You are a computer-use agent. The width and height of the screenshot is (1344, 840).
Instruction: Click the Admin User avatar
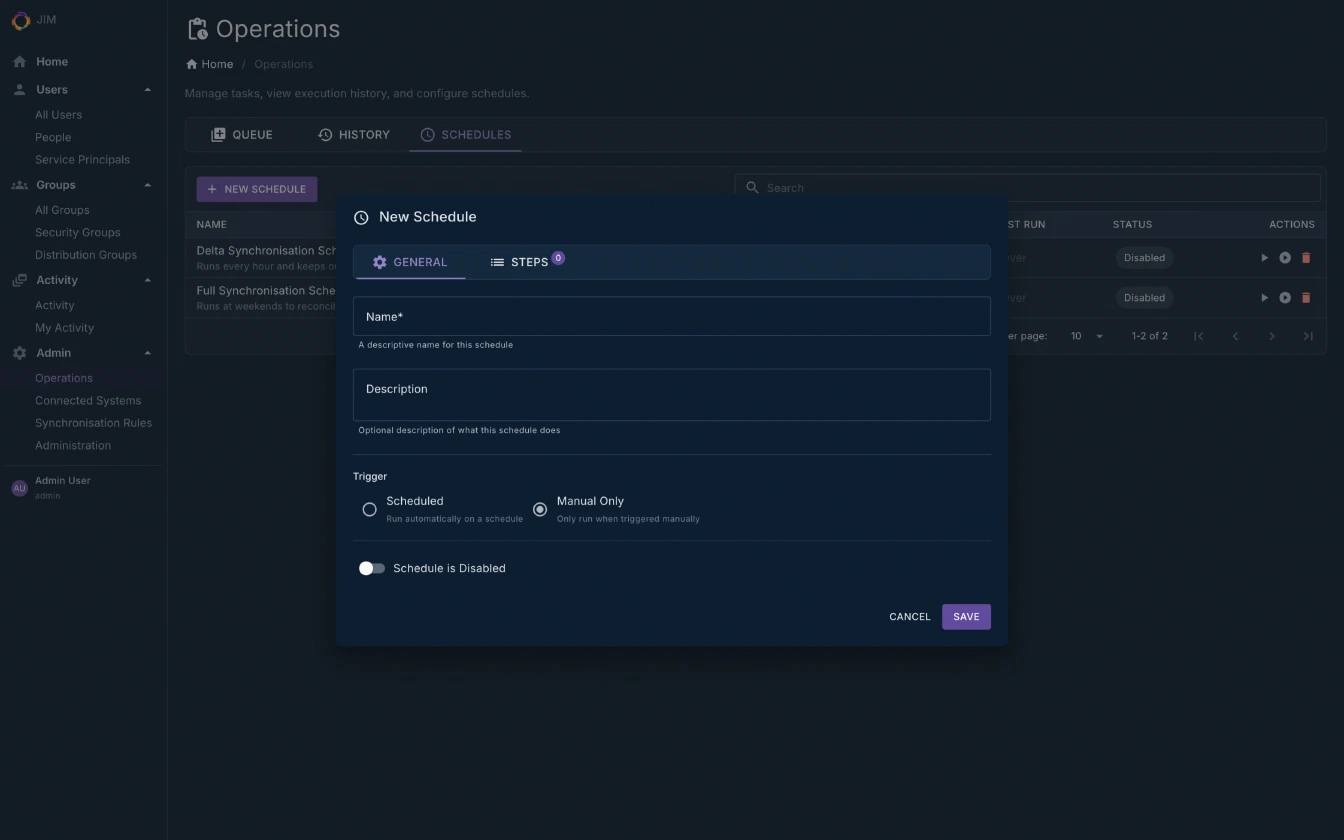[19, 487]
